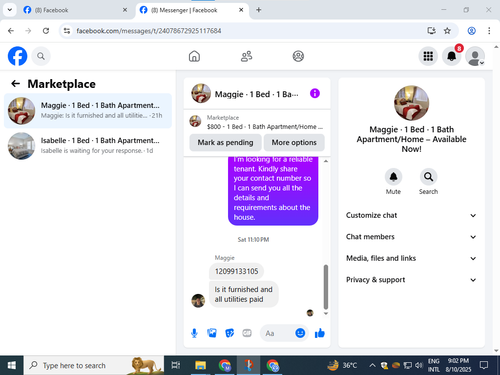Screen dimensions: 500x375
Task: Click the Windows taskbar search box
Action: [94, 365]
